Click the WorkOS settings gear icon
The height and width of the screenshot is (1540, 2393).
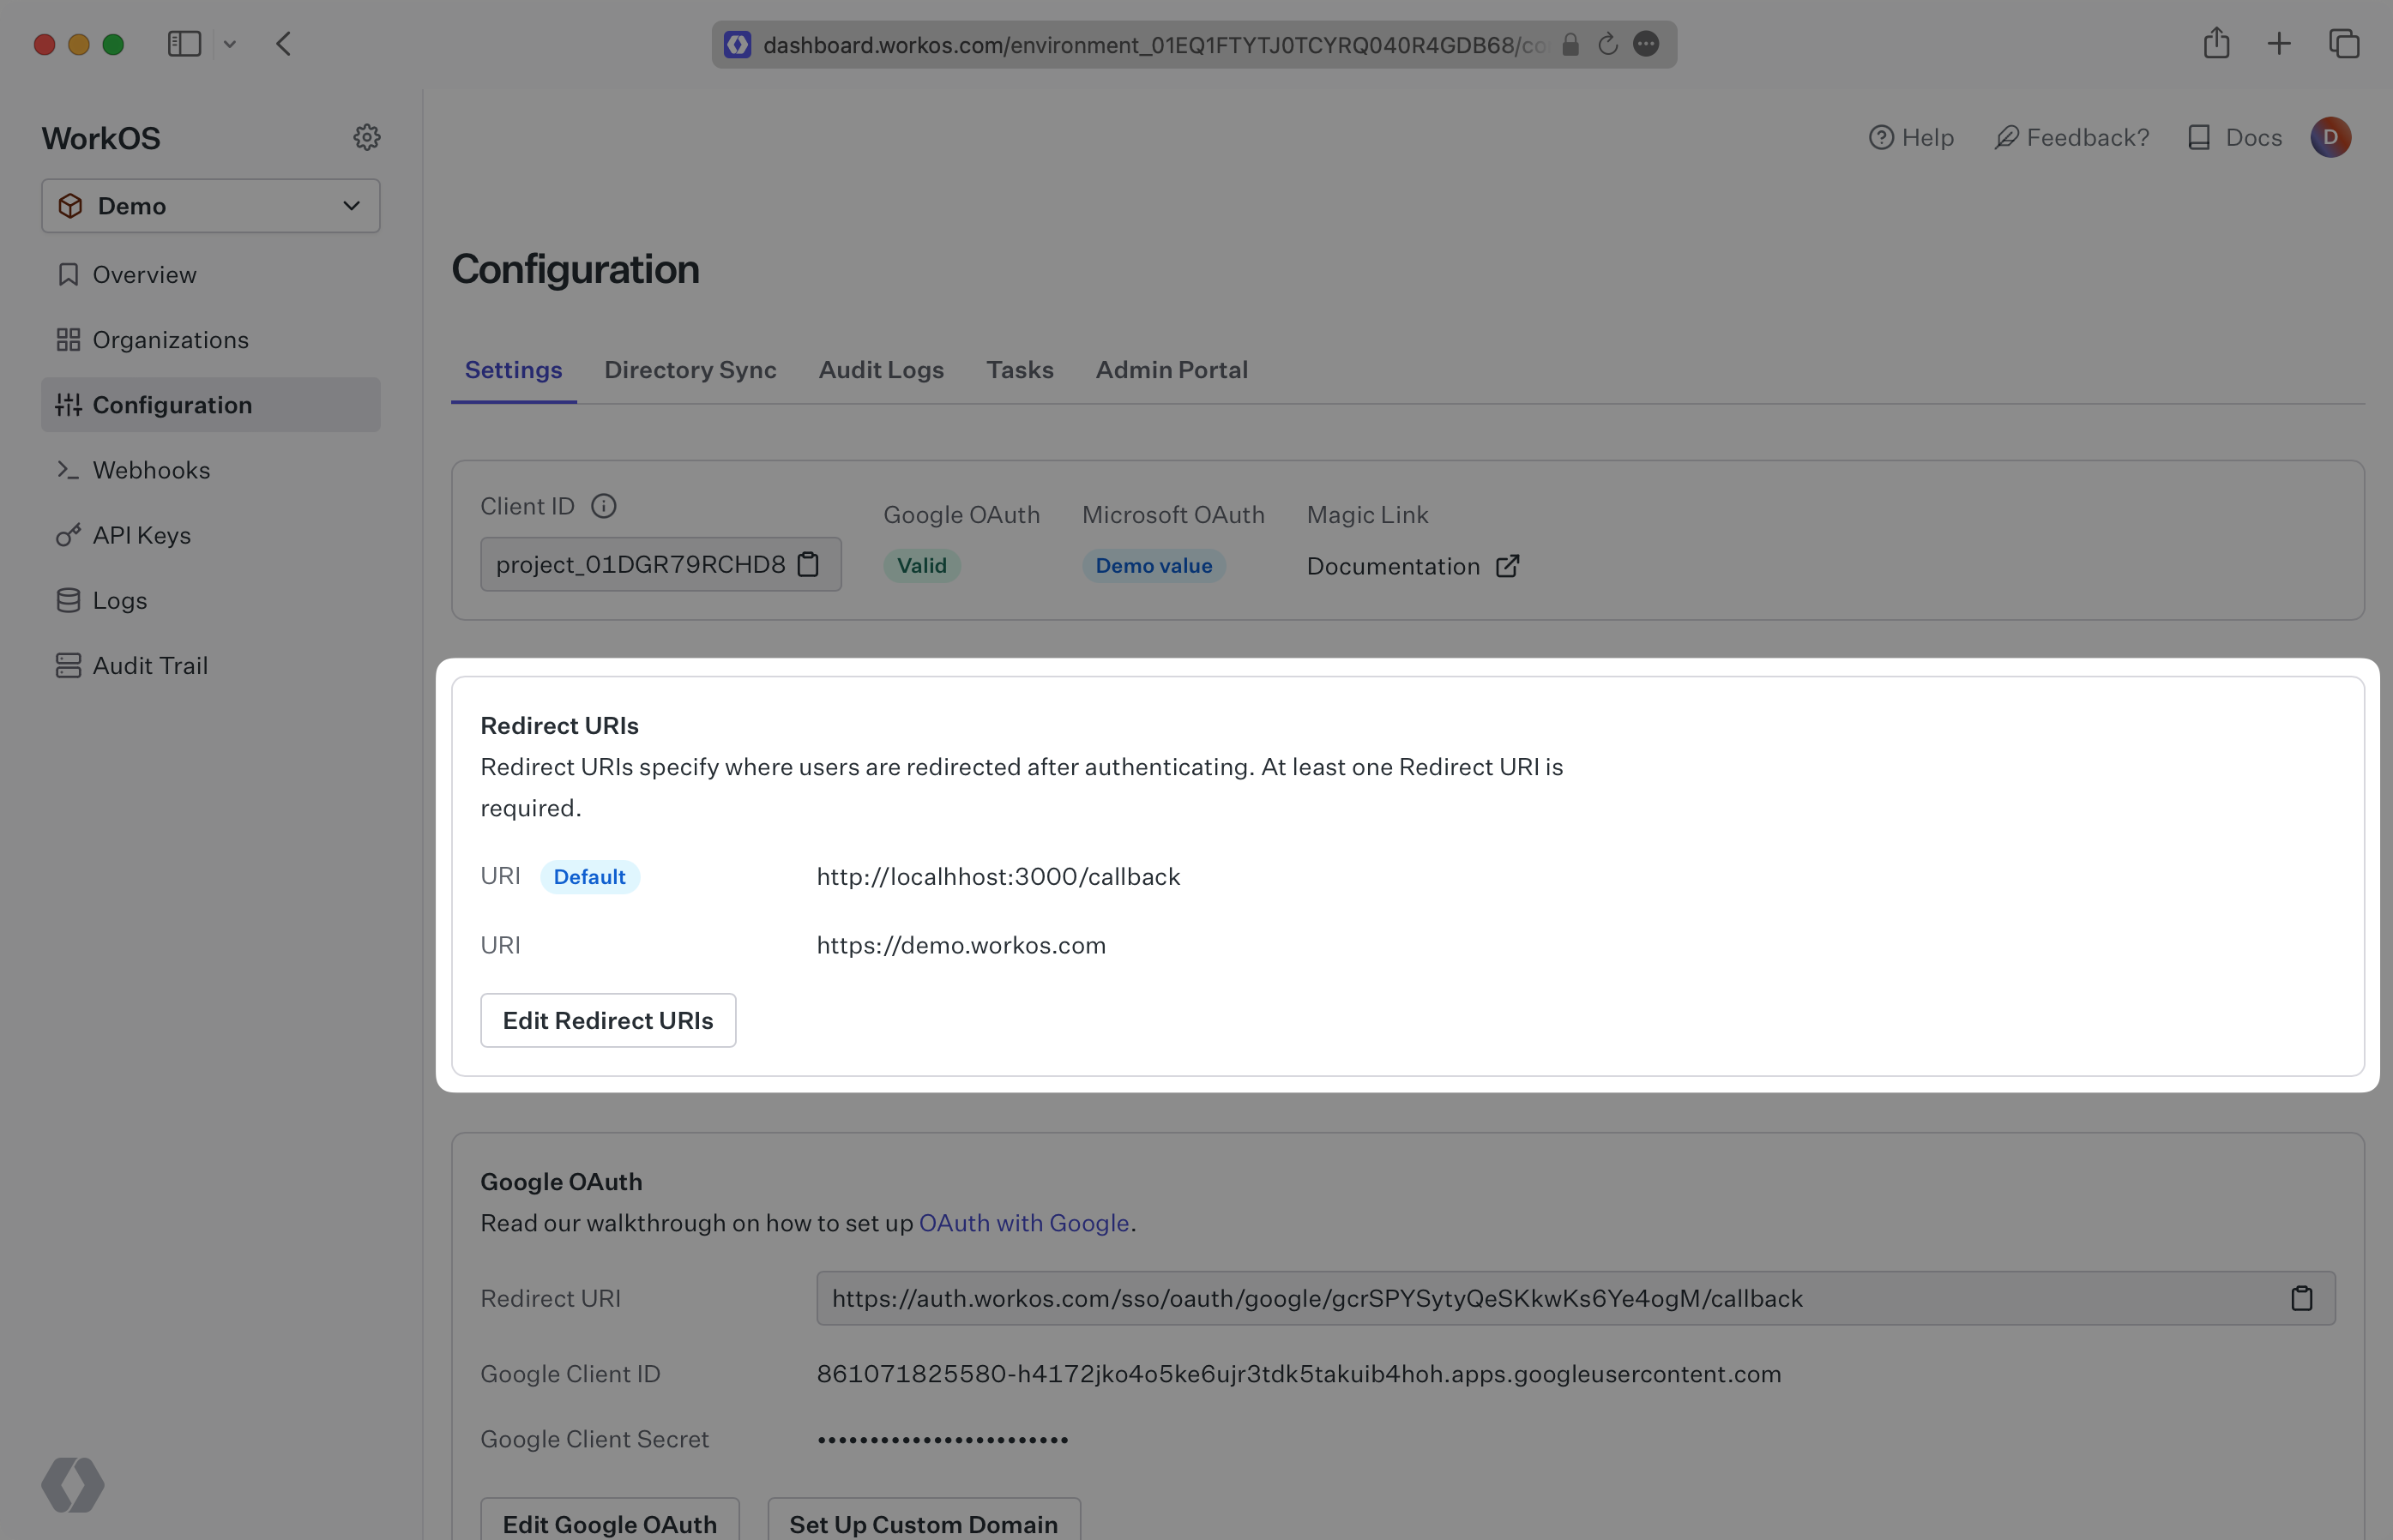click(367, 137)
